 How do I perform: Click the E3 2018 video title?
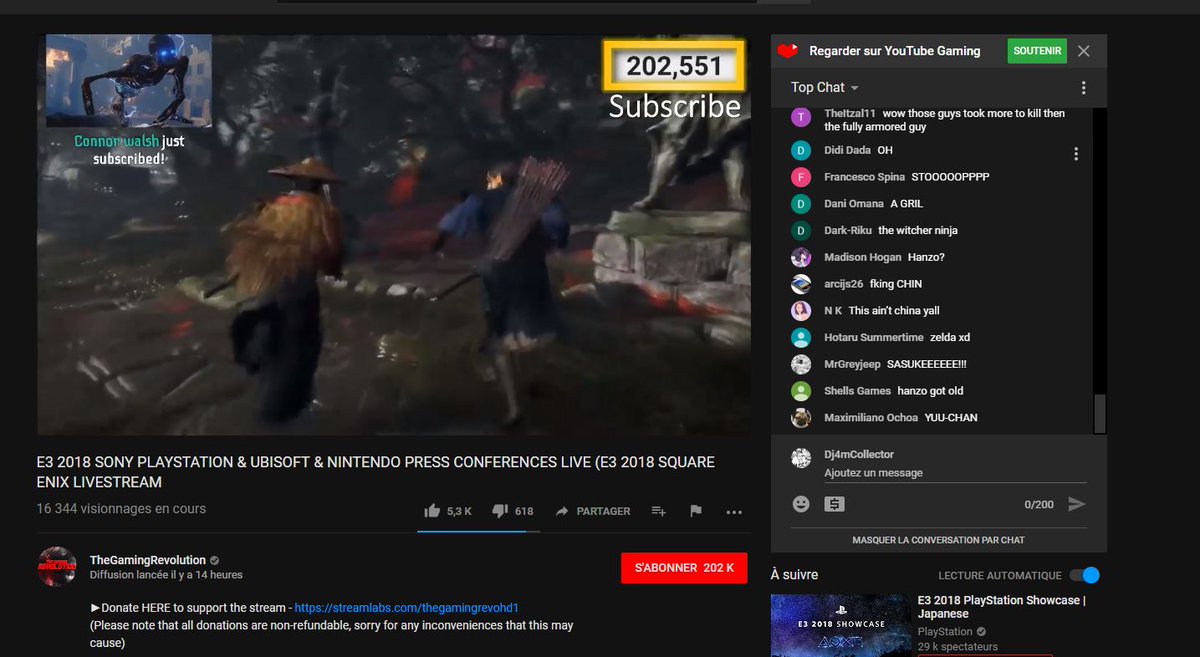point(376,472)
